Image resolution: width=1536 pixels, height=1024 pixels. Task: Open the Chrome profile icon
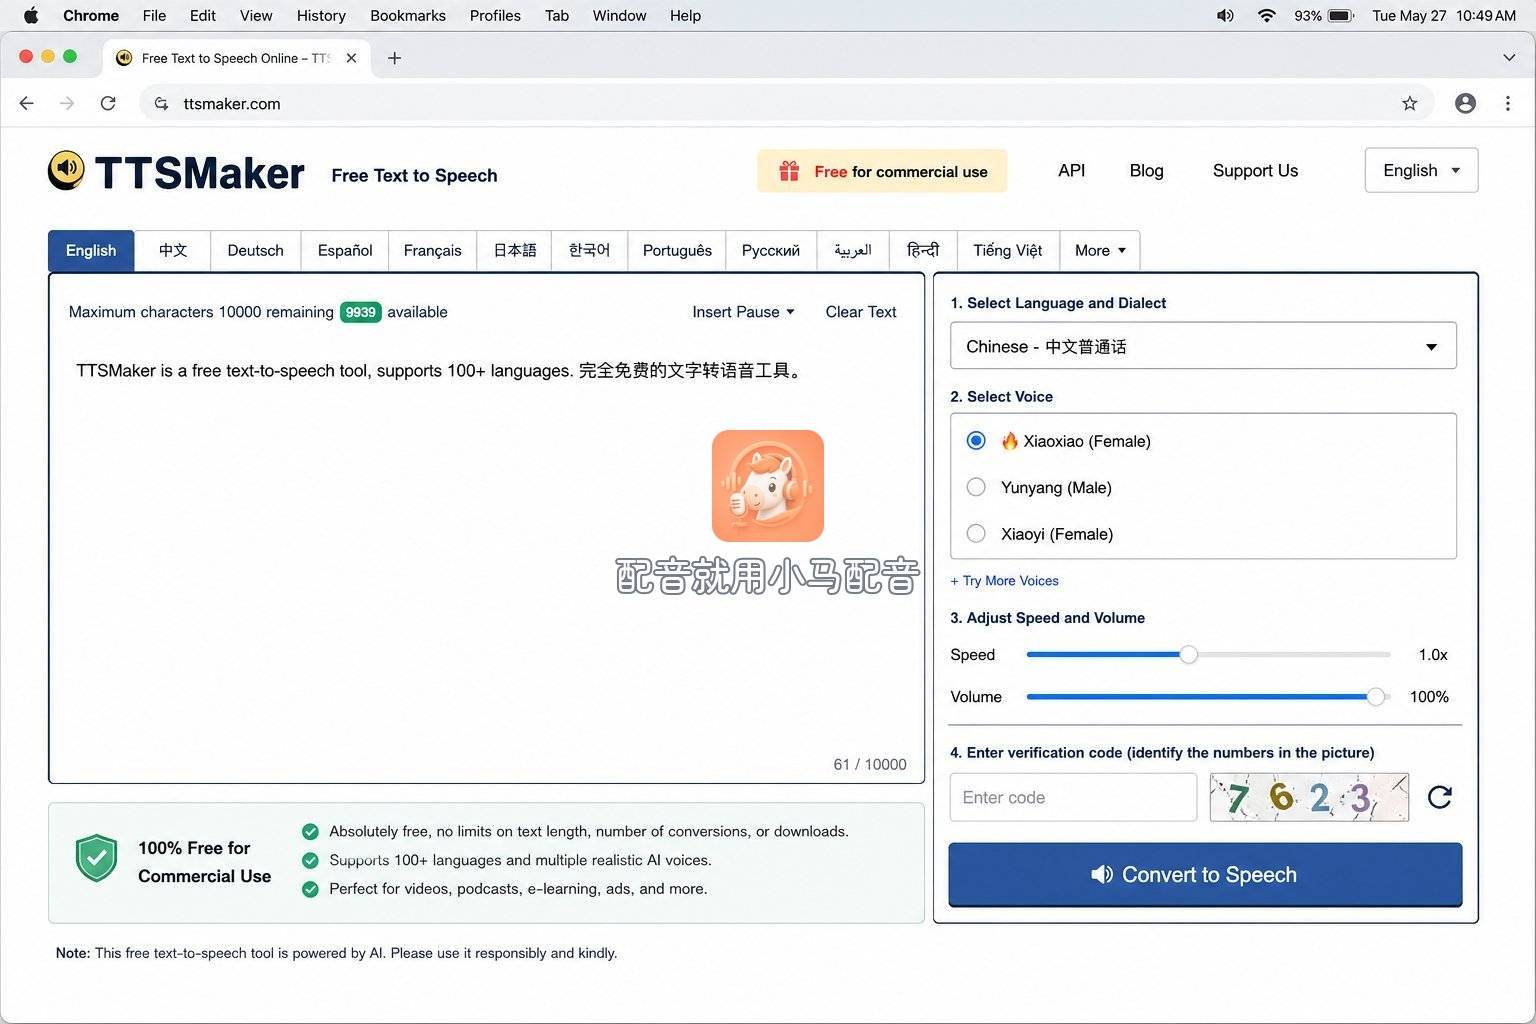1465,103
